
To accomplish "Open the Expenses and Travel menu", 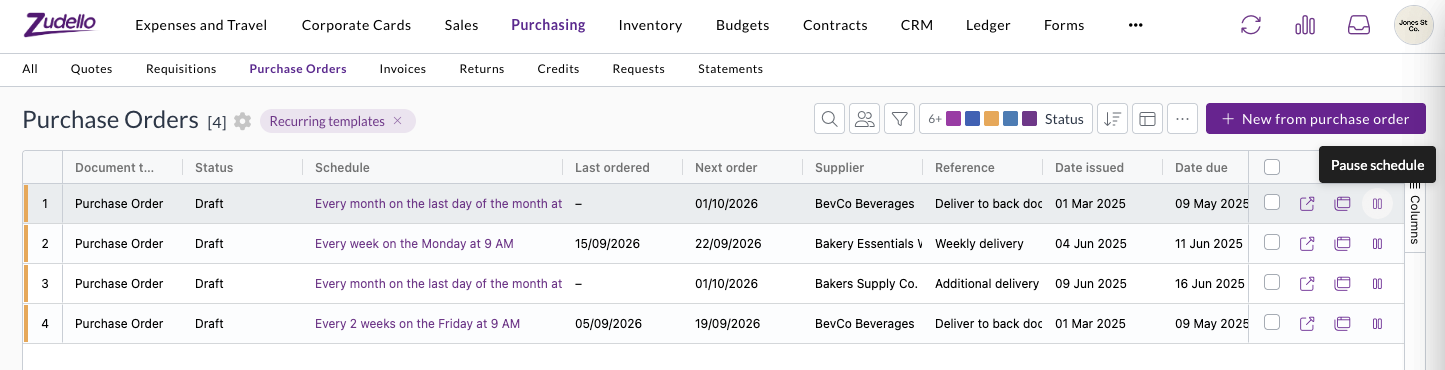I will (x=201, y=25).
